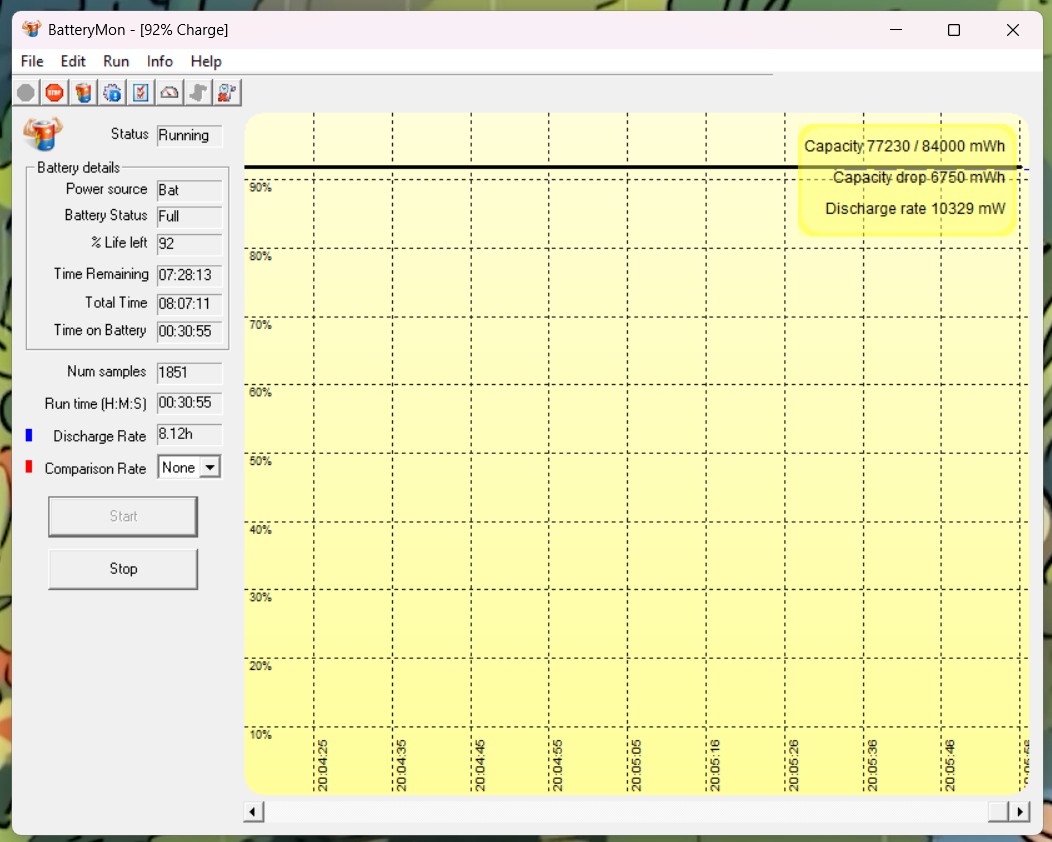The width and height of the screenshot is (1052, 842).
Task: Open the File menu
Action: click(32, 61)
